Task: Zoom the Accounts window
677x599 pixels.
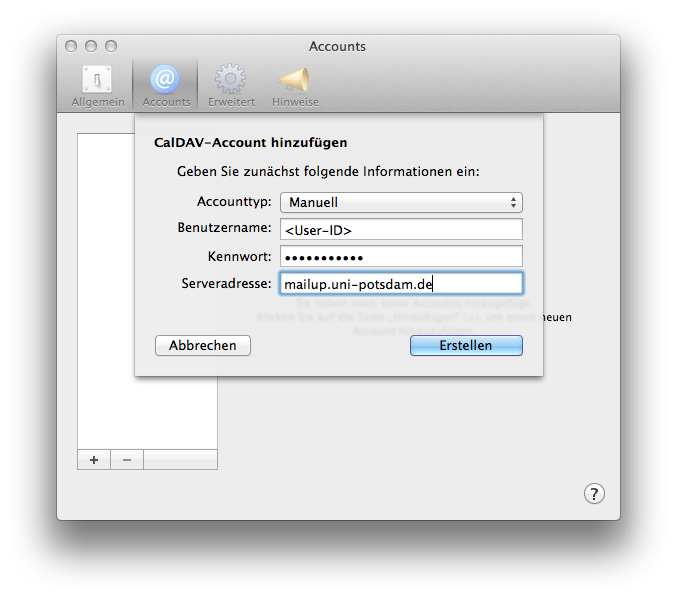Action: 111,46
